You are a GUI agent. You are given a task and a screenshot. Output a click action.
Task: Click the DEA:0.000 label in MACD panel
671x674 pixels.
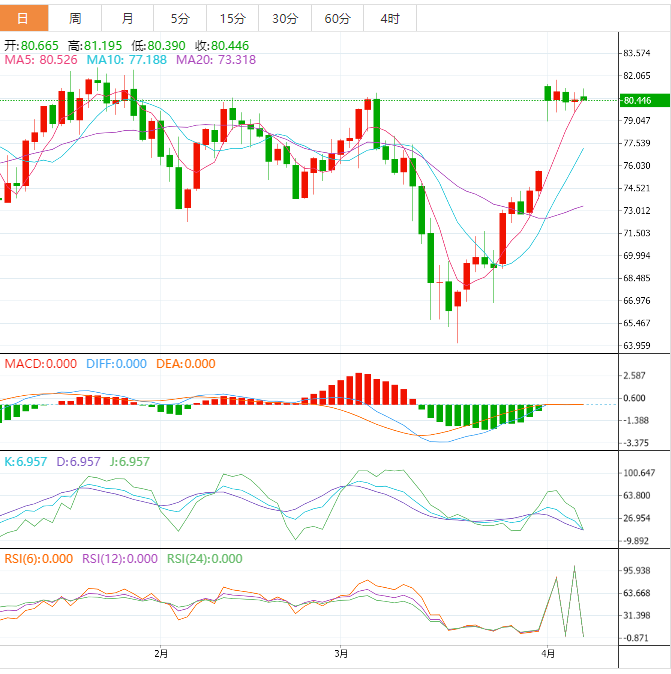pyautogui.click(x=184, y=364)
